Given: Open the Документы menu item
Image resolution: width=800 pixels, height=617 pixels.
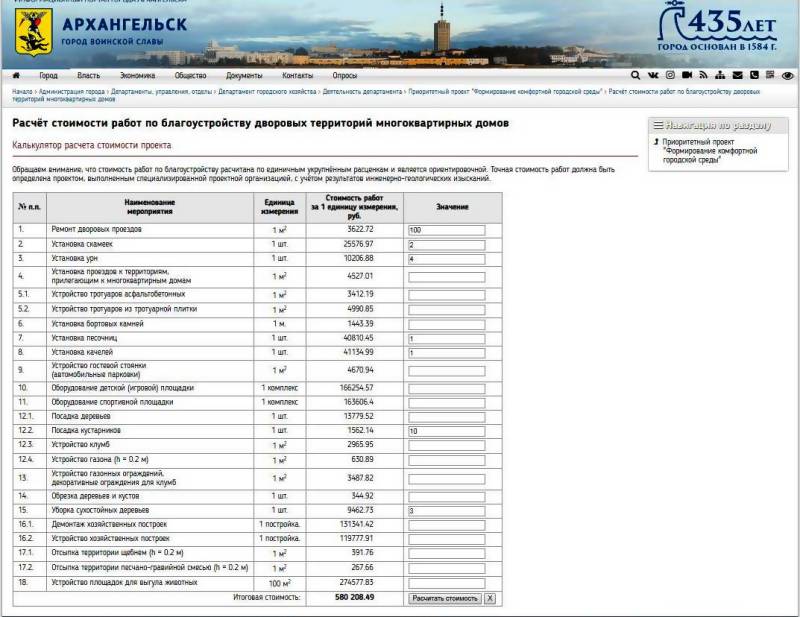Looking at the screenshot, I should click(244, 75).
